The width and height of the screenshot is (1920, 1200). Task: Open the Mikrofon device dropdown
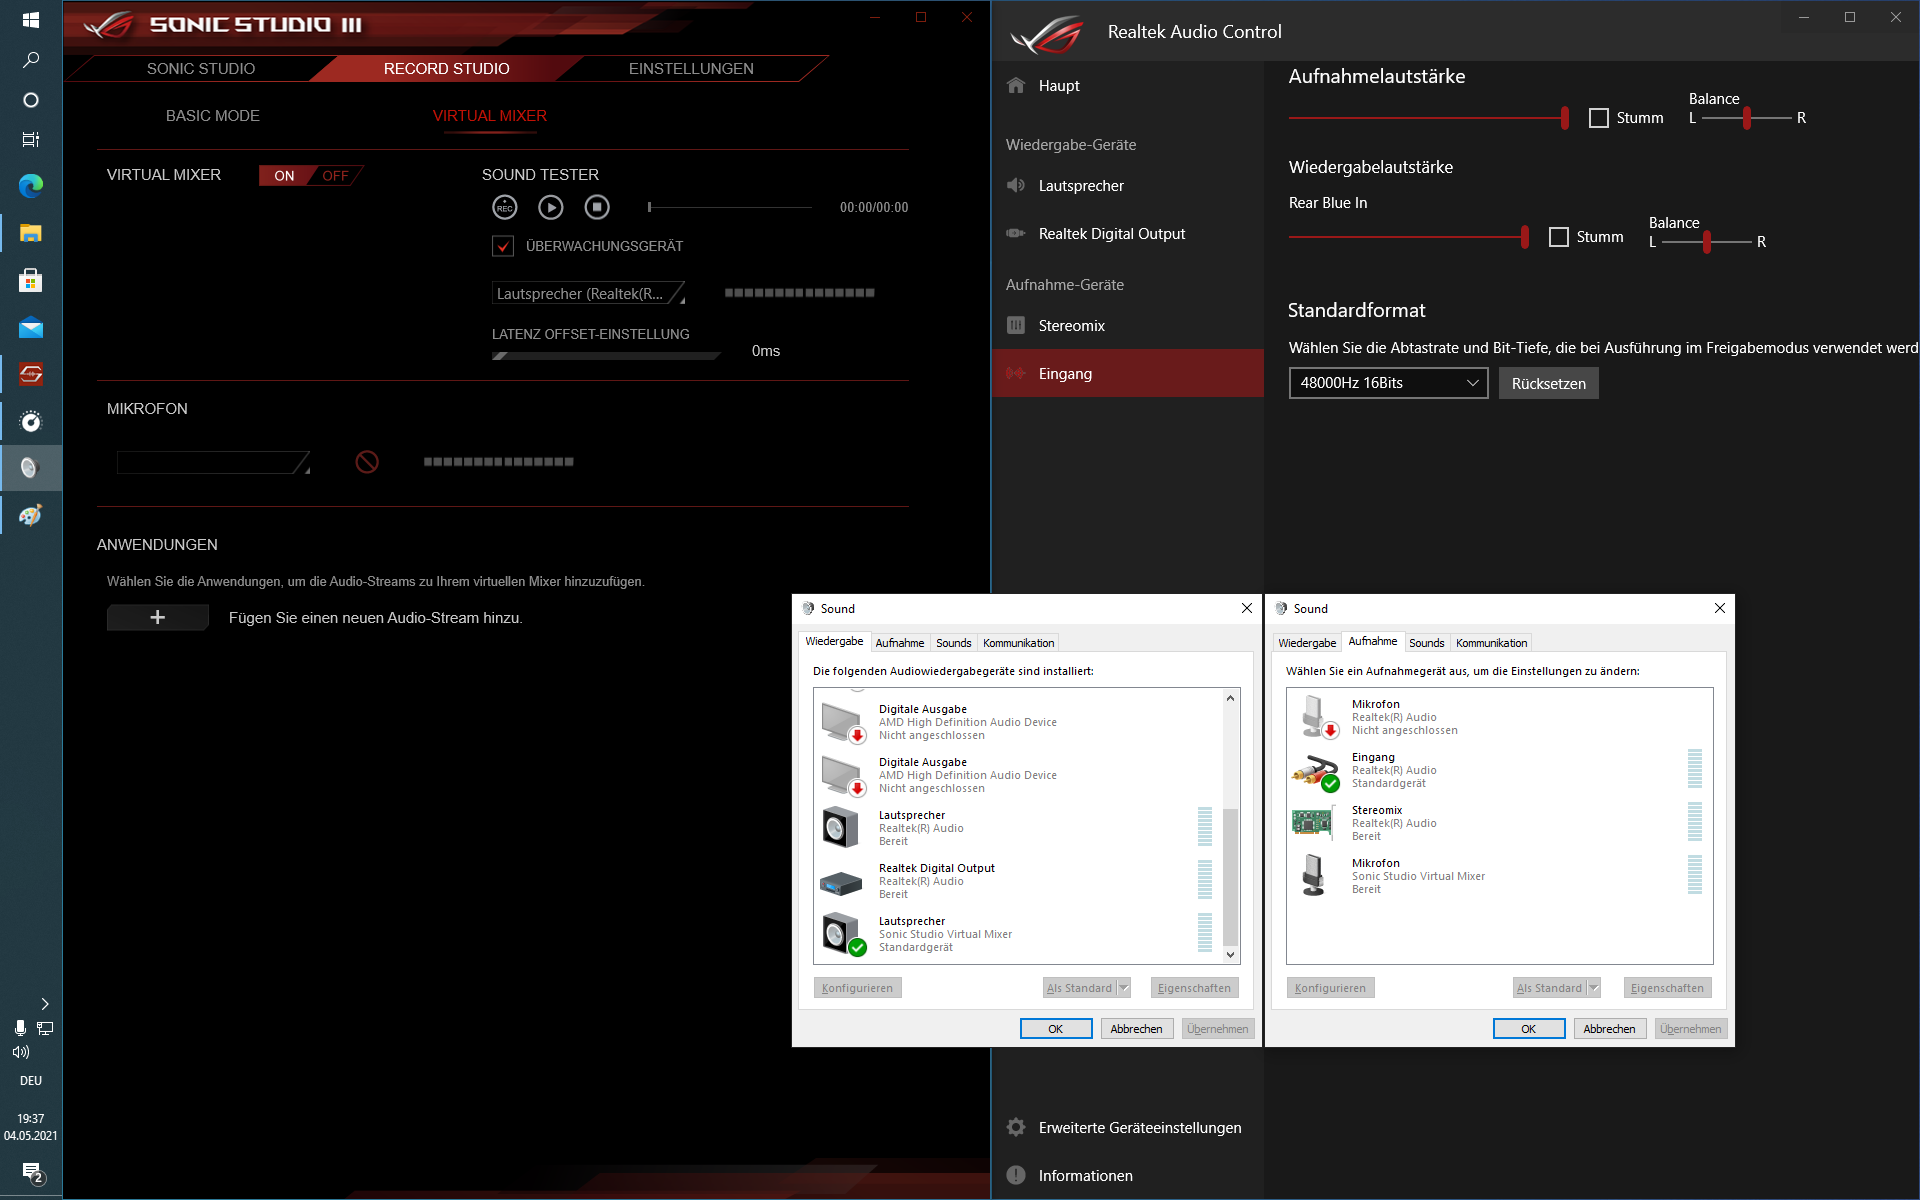point(212,462)
